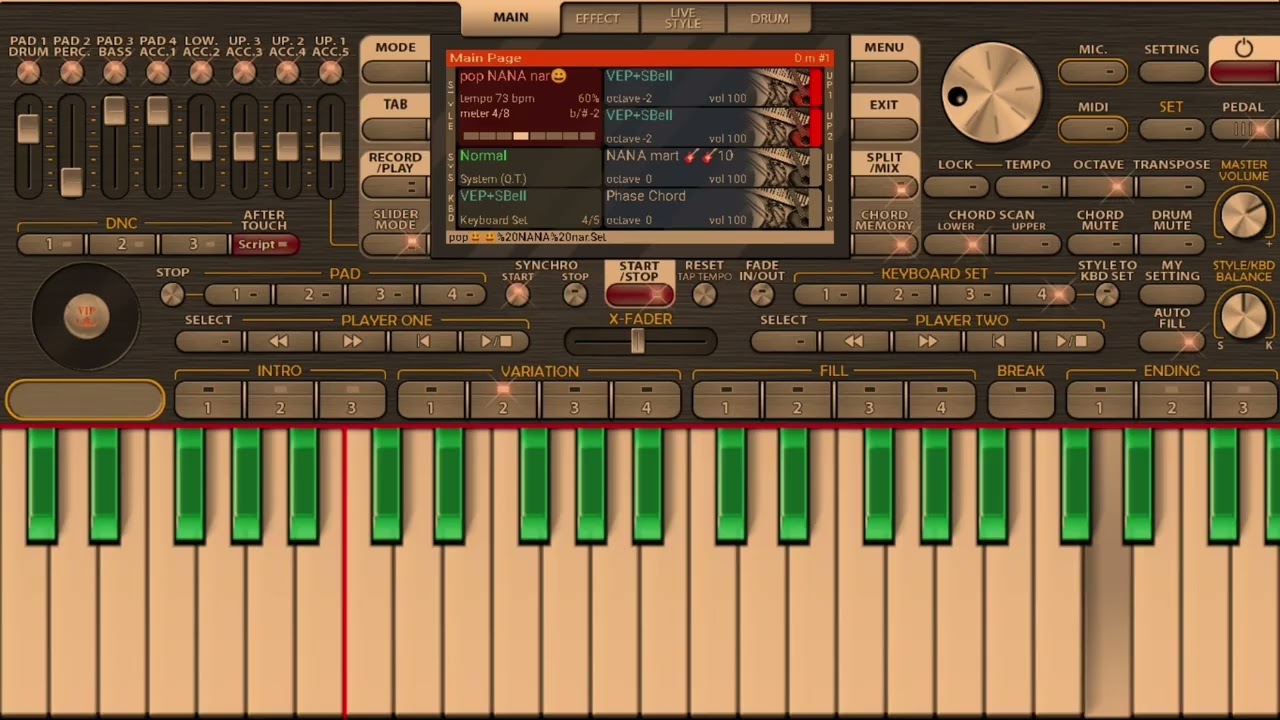1280x720 pixels.
Task: Open the DRUM tab
Action: pos(769,18)
